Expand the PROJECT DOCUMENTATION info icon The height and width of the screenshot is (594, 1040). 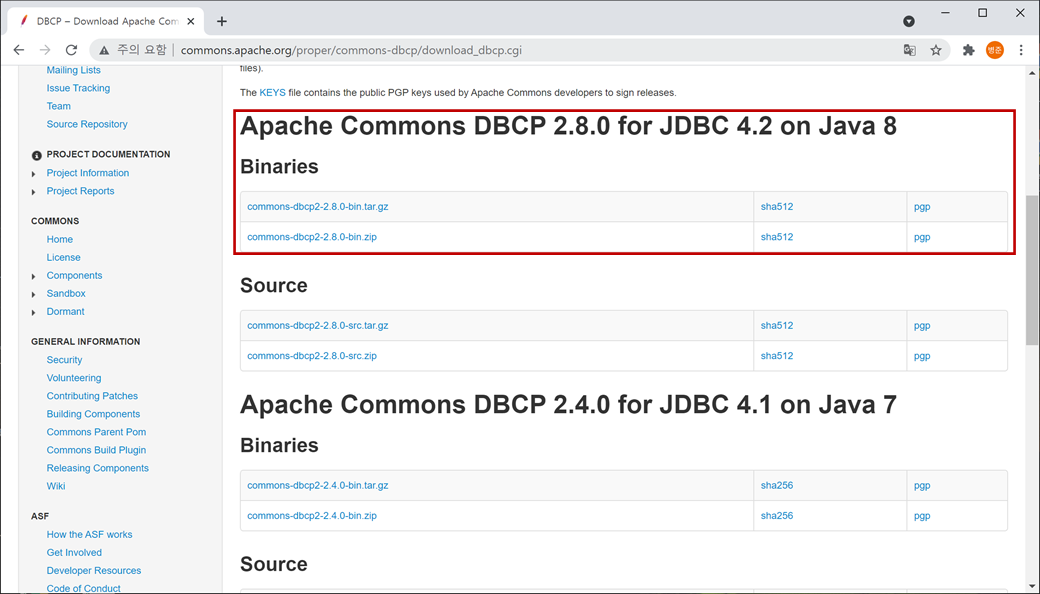[x=36, y=155]
